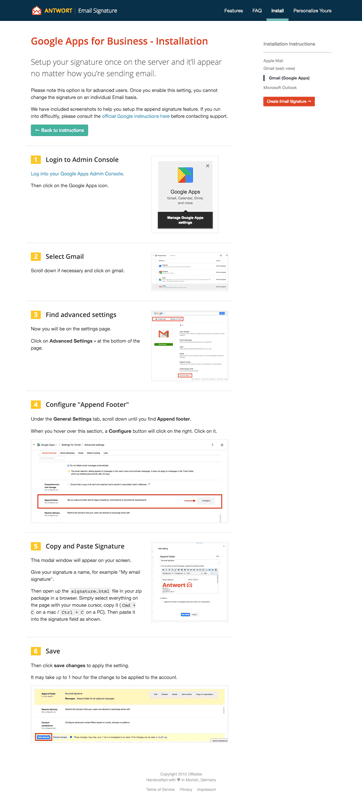Select Apple Mail in the sidebar
Viewport: 362px width, 800px height.
(273, 60)
